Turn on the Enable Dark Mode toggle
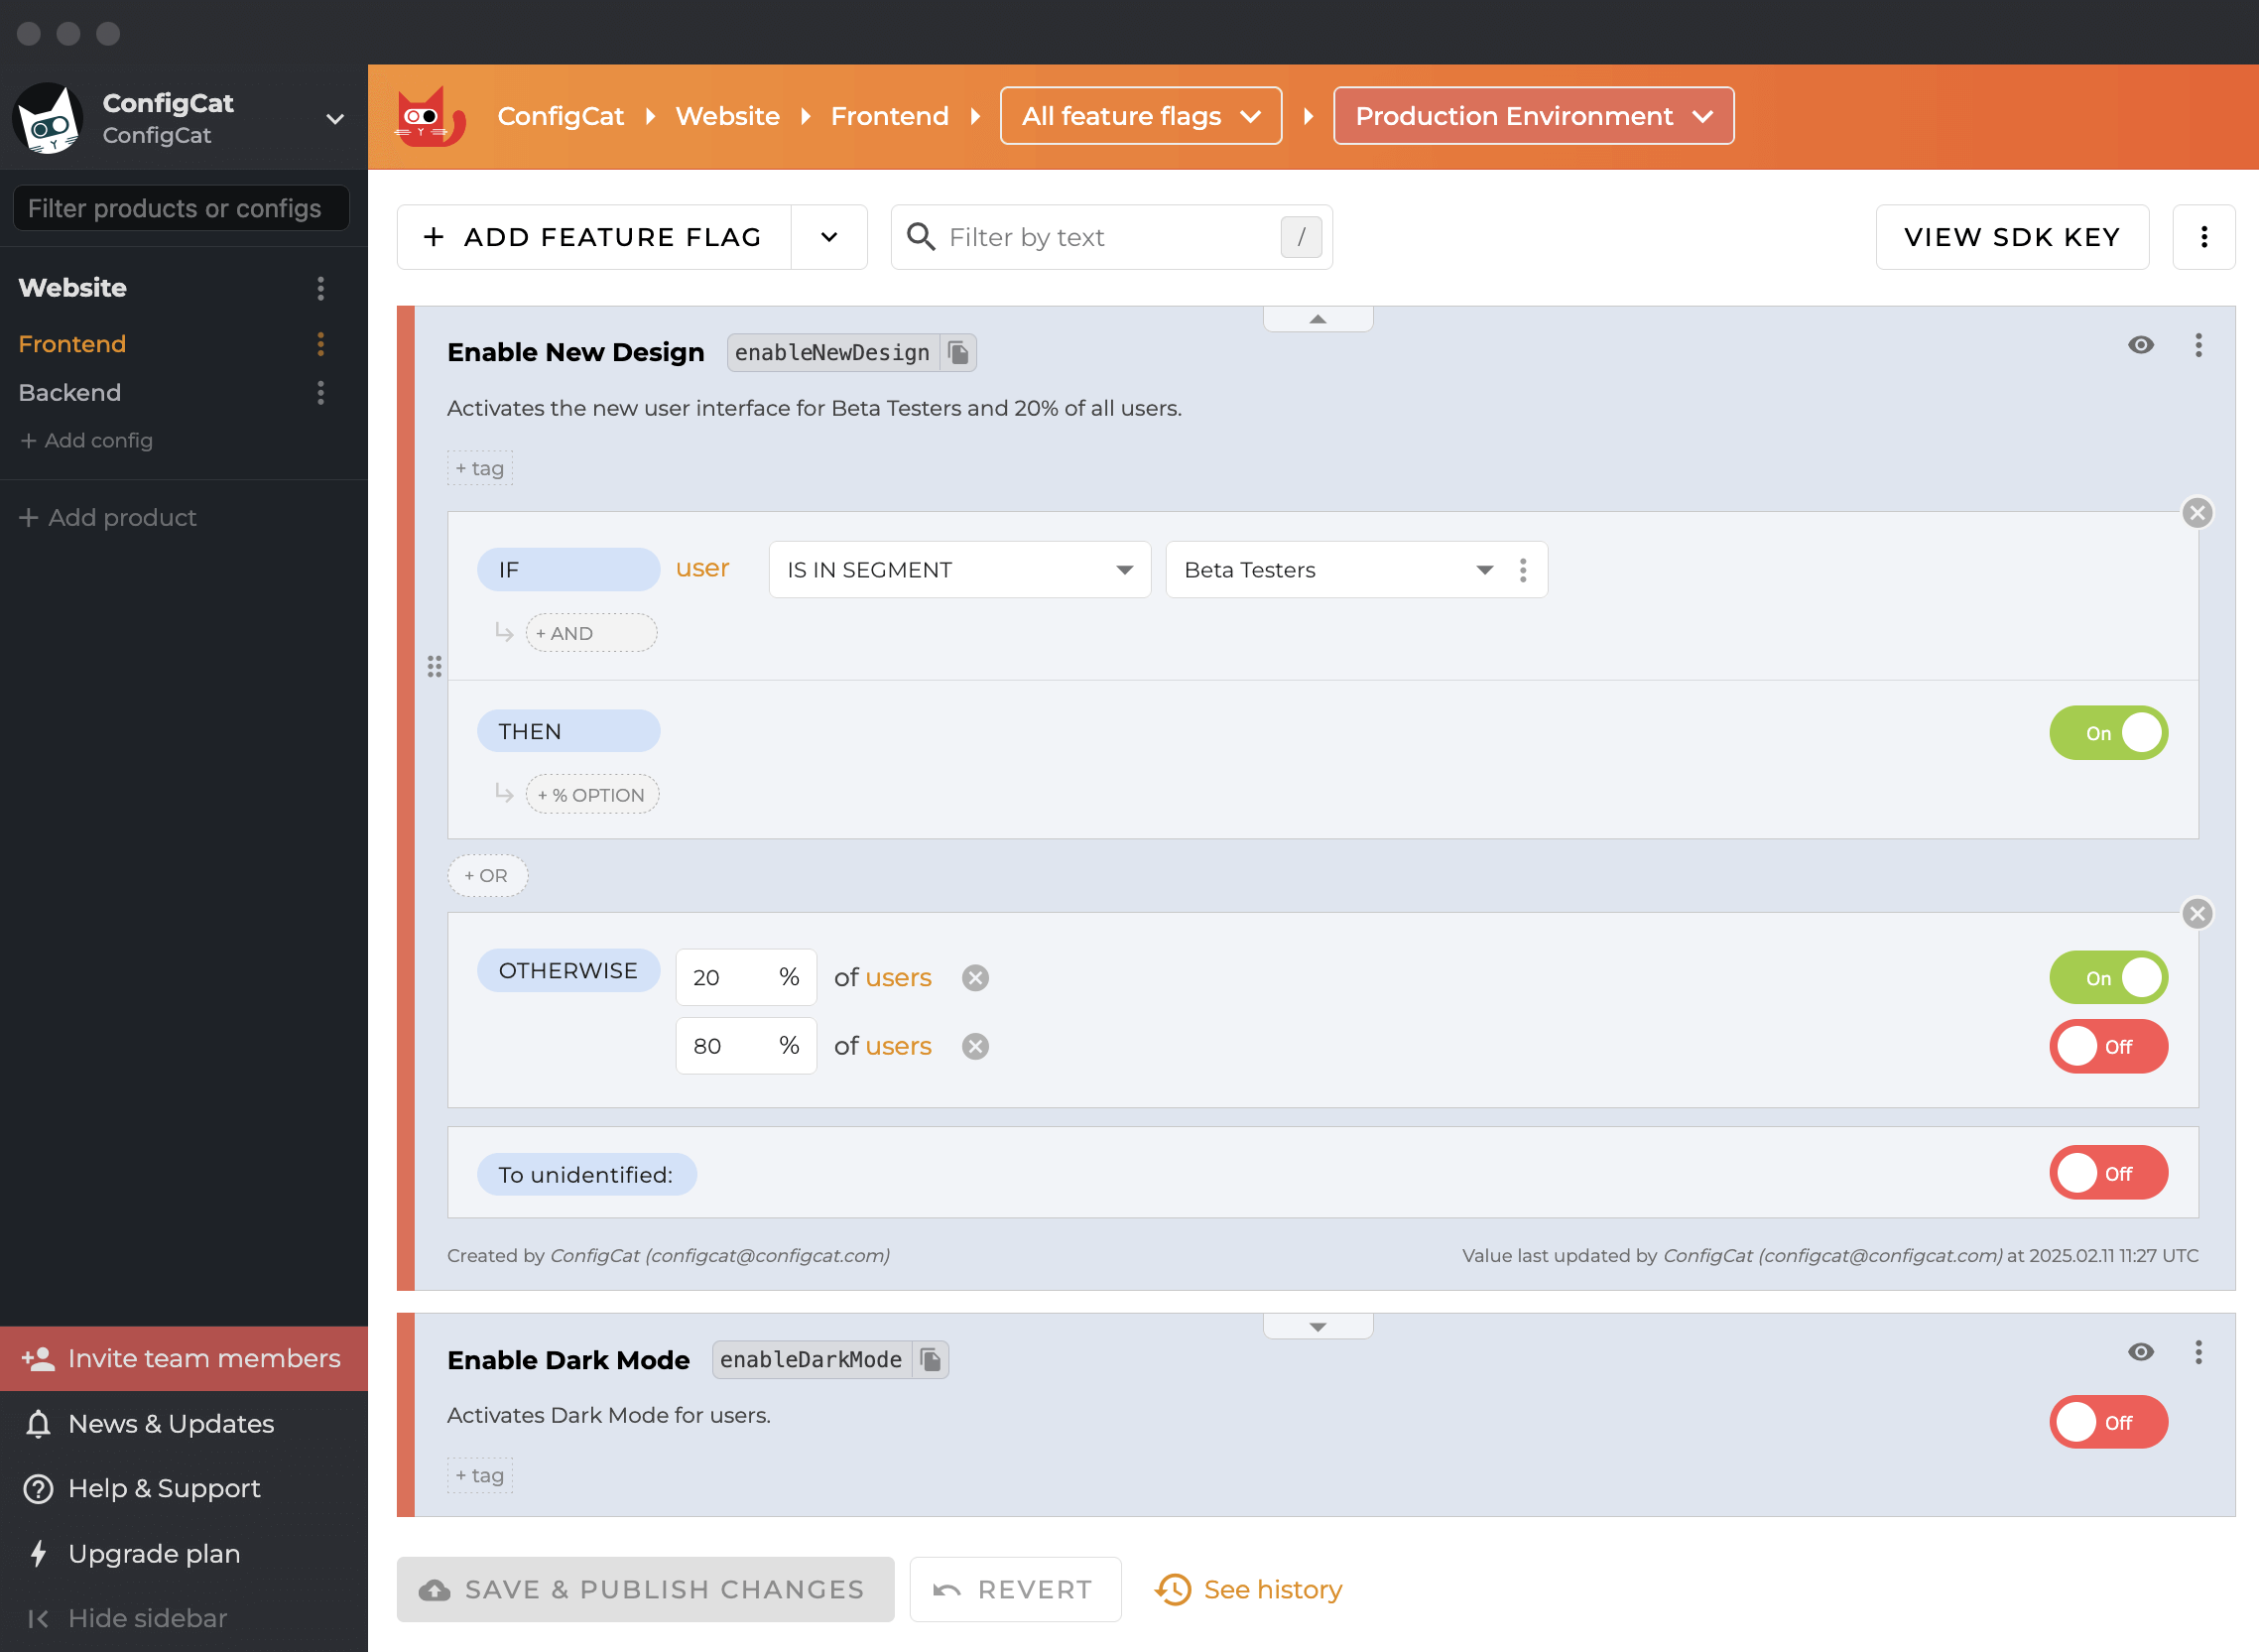The height and width of the screenshot is (1652, 2259). coord(2108,1422)
